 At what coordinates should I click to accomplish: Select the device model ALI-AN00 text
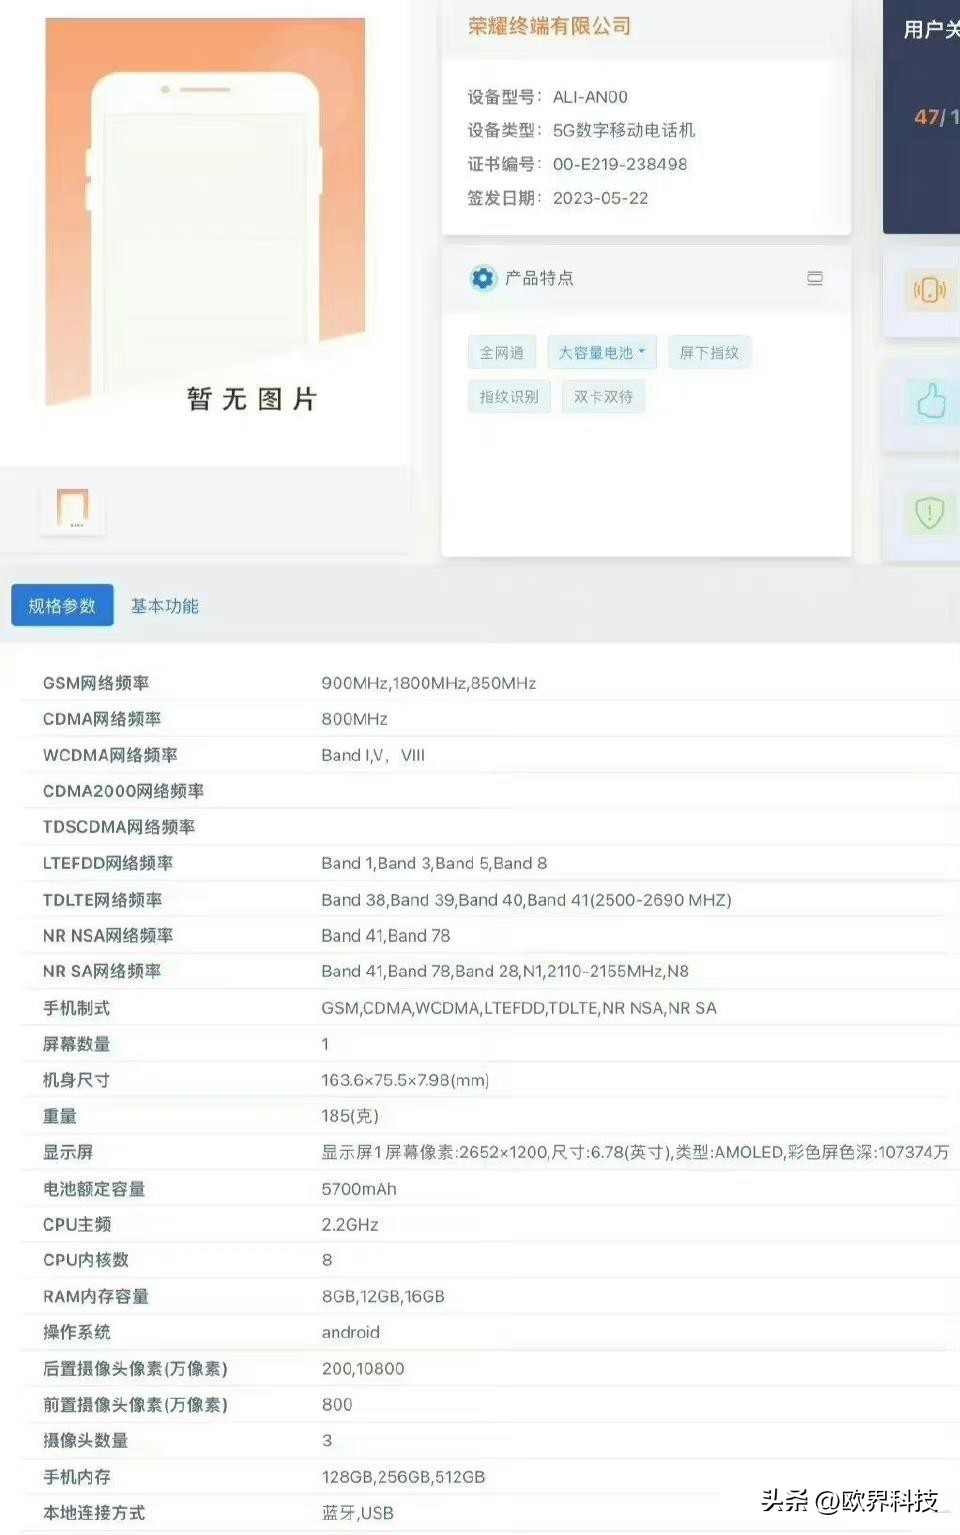click(x=588, y=97)
